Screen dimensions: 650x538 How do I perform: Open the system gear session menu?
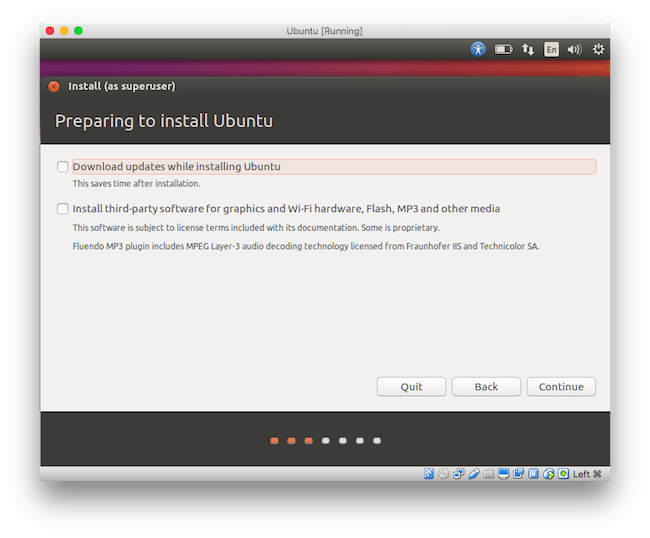(x=598, y=49)
